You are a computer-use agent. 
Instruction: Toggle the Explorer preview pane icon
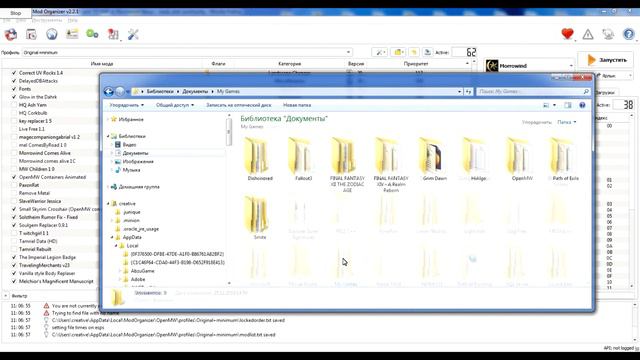coord(568,105)
